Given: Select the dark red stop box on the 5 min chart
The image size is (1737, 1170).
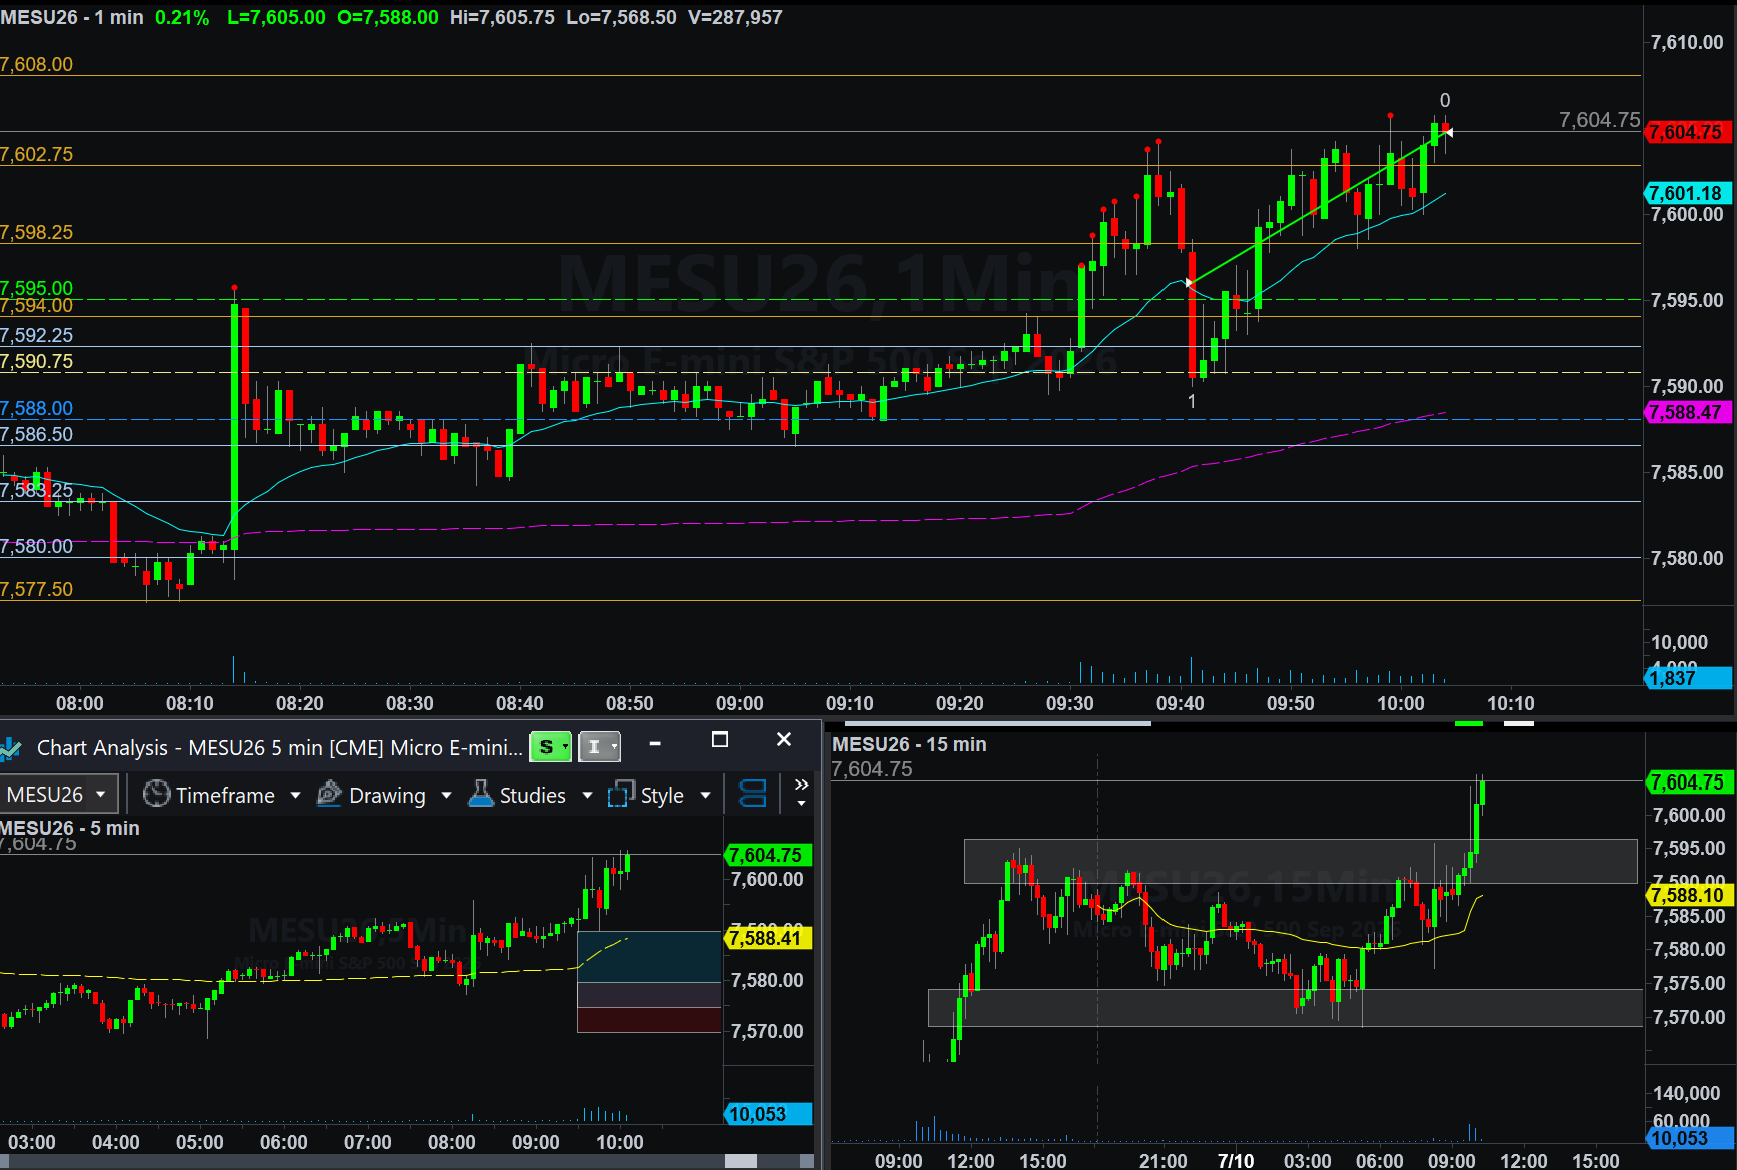Looking at the screenshot, I should [x=649, y=1019].
